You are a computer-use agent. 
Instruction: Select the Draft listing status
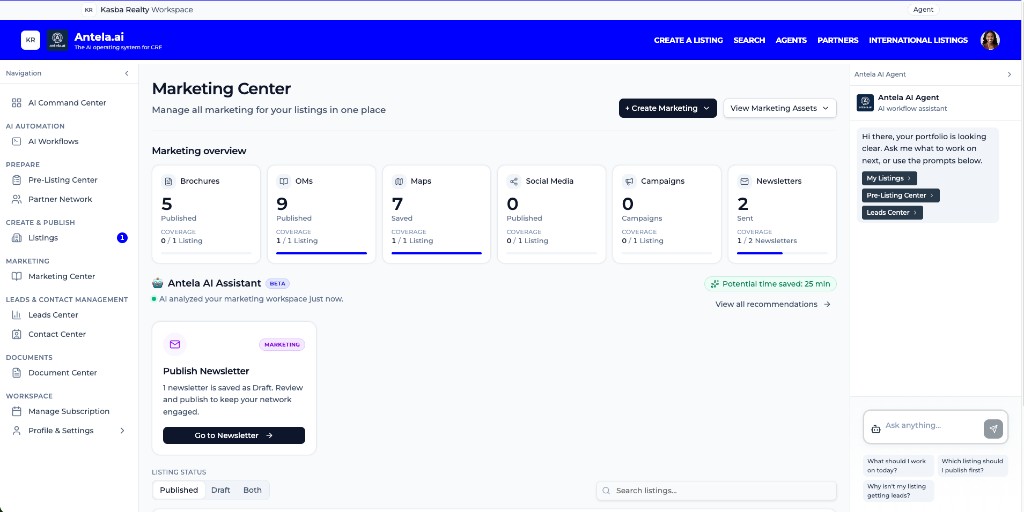221,490
